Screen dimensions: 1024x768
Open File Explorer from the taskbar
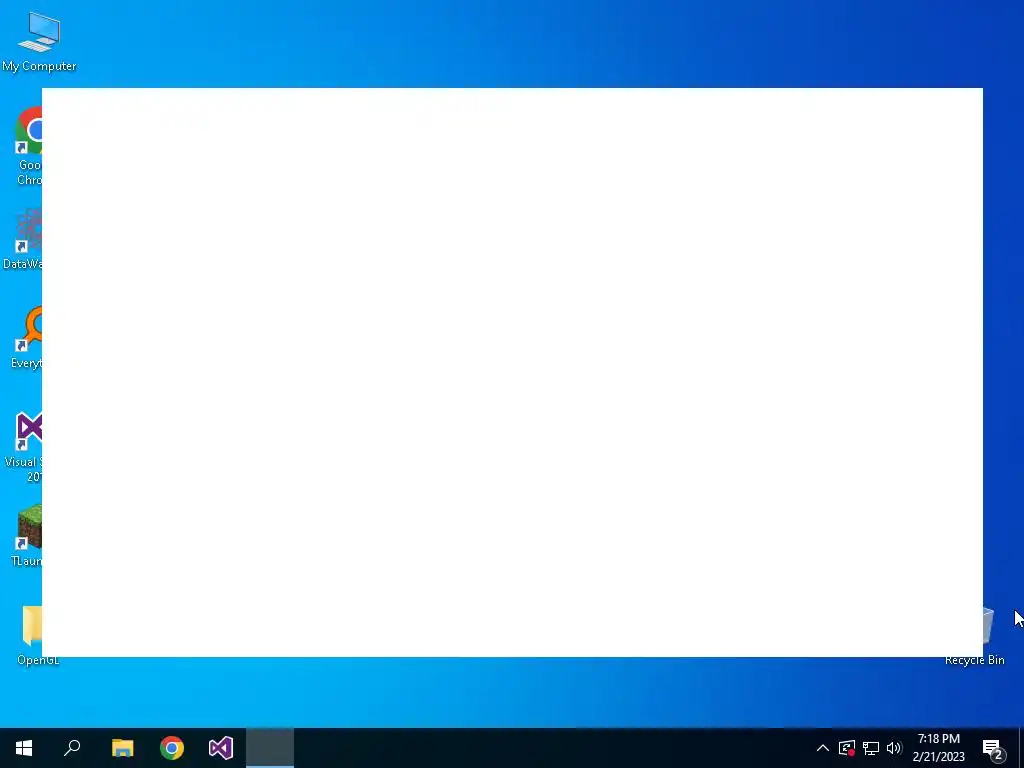122,748
